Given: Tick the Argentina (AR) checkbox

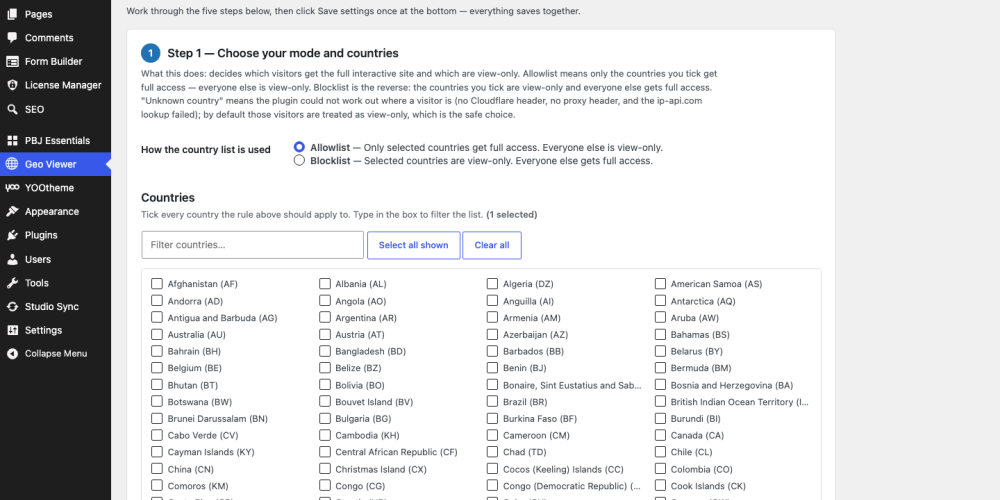Looking at the screenshot, I should click(x=325, y=318).
